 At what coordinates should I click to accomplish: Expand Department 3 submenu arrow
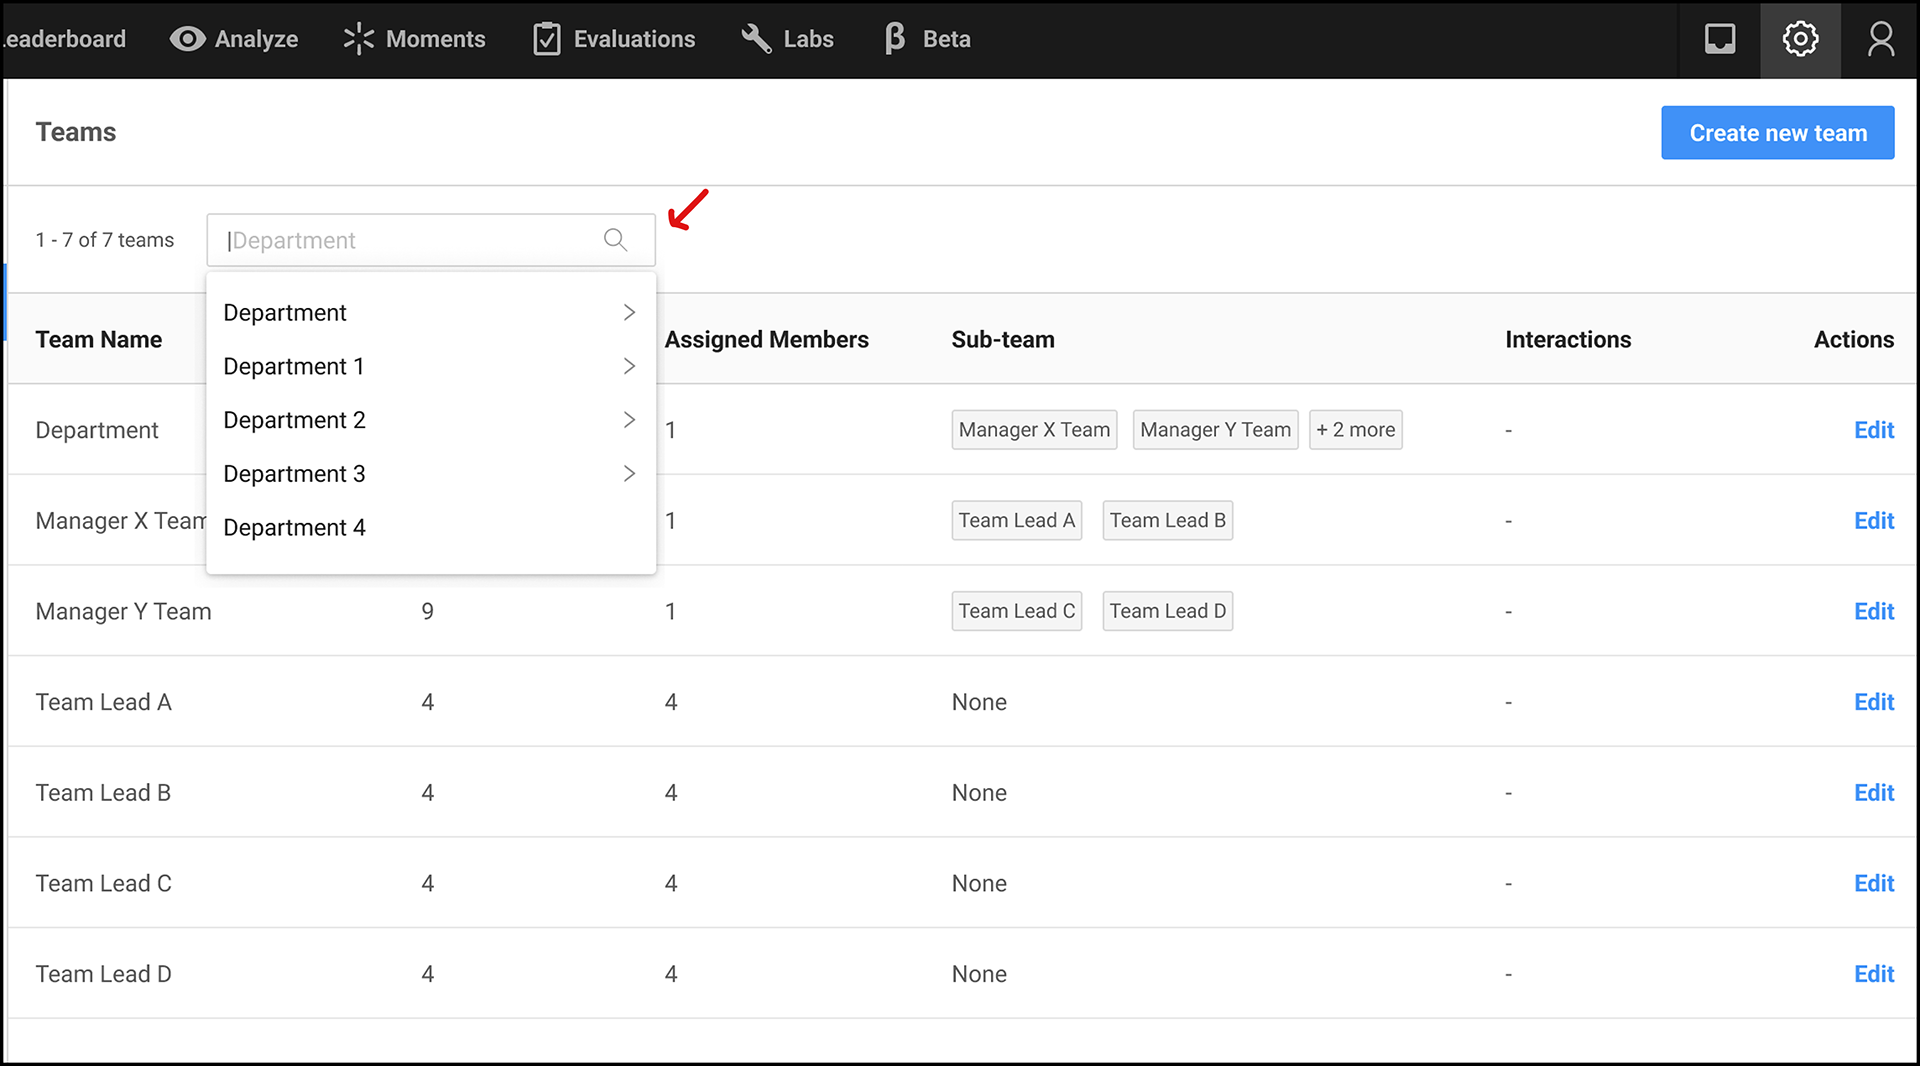click(629, 474)
